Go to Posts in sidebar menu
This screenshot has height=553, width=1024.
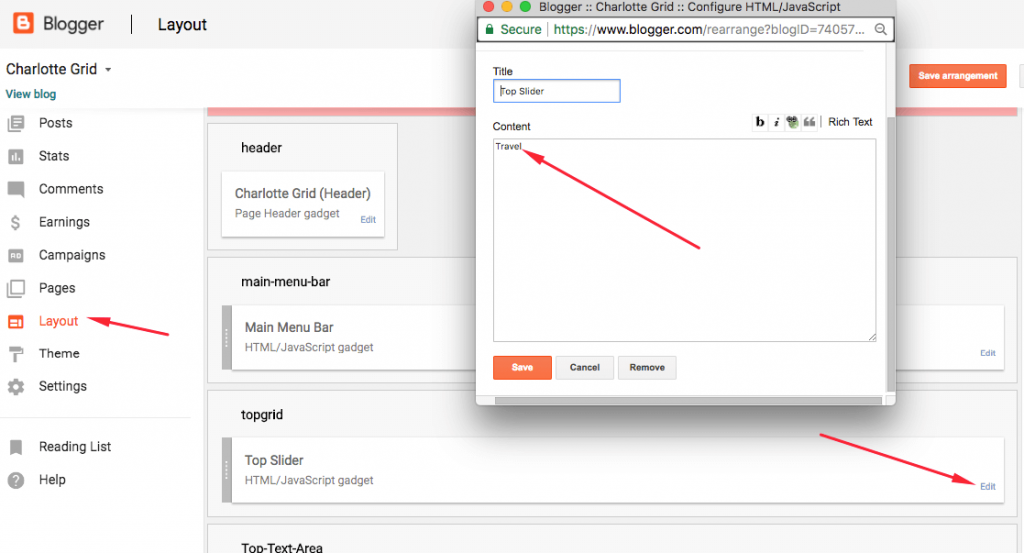pos(56,123)
